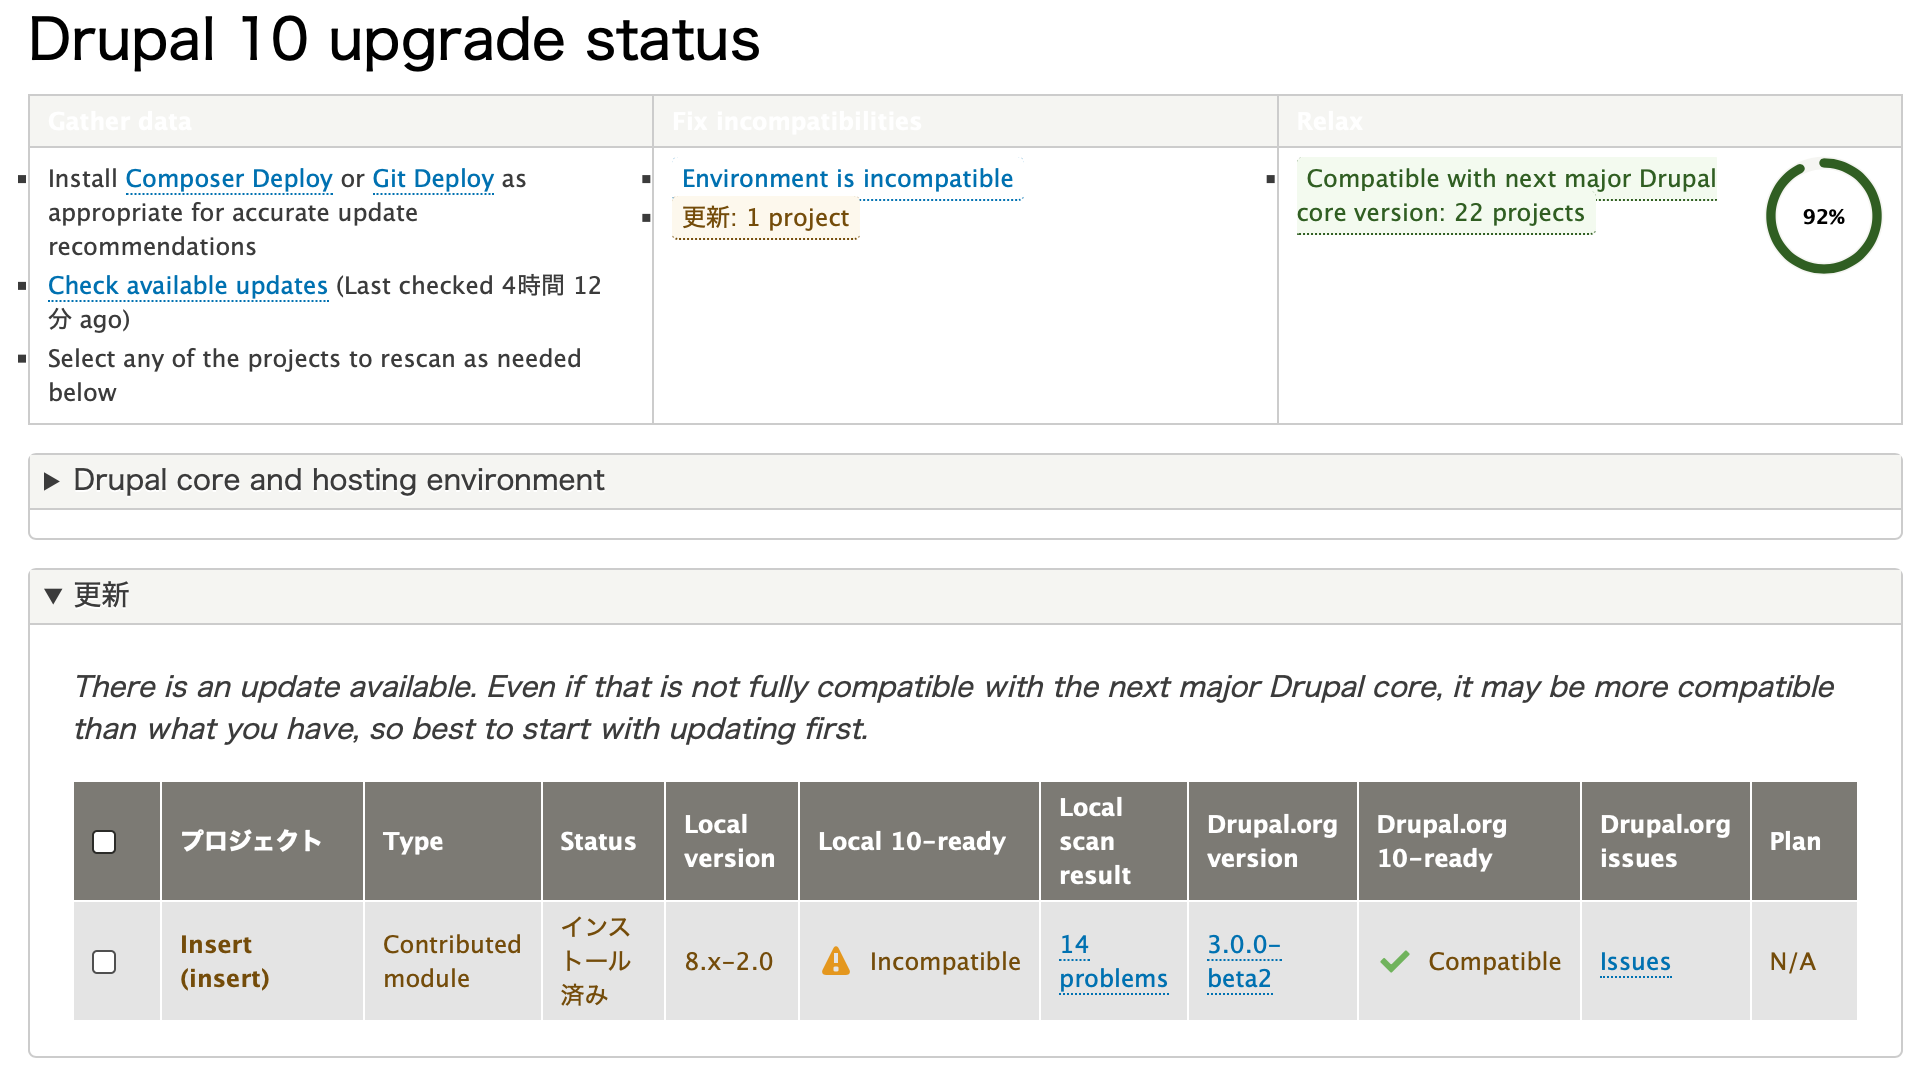The width and height of the screenshot is (1920, 1066).
Task: Open the Composer Deploy link
Action: tap(228, 179)
